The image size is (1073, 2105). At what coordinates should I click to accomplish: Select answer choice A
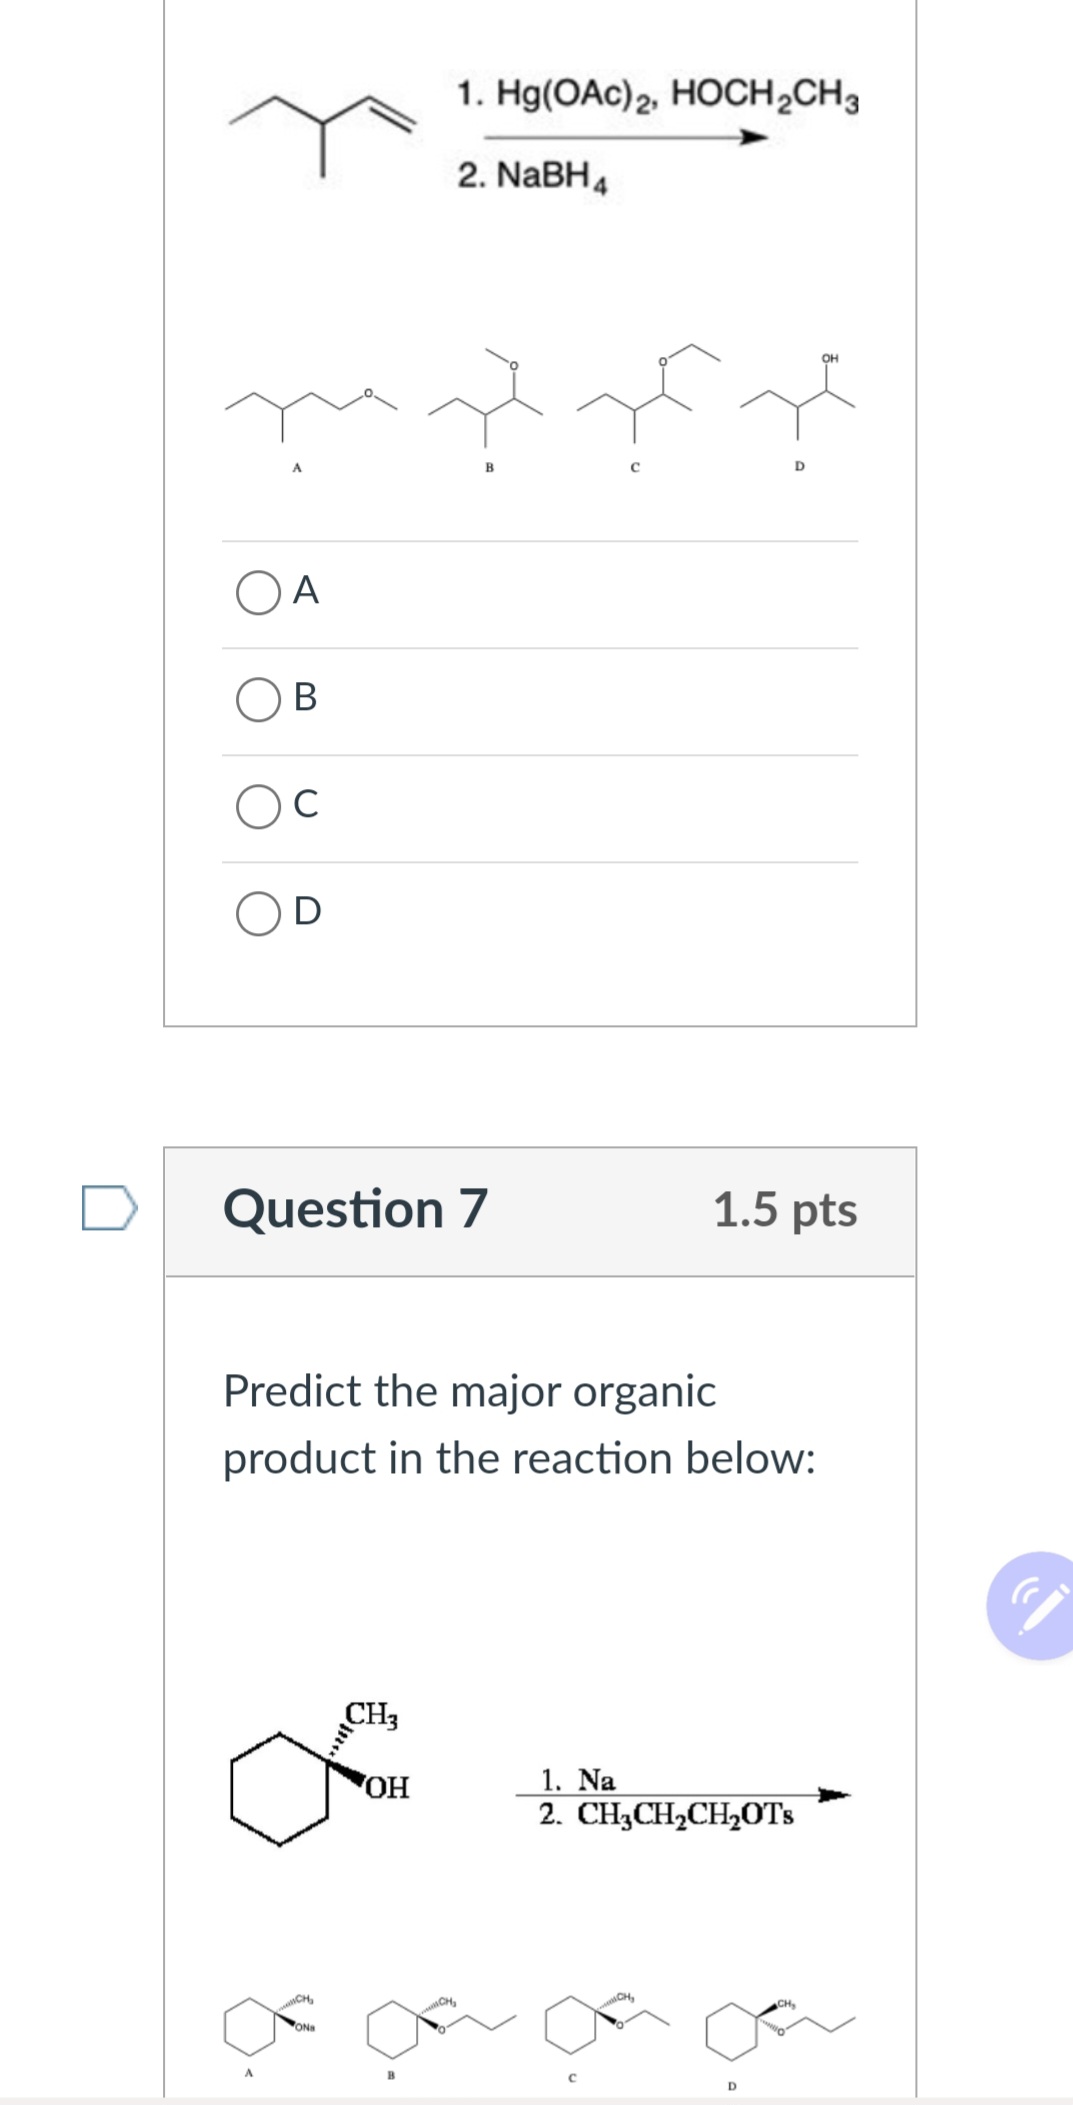click(x=258, y=591)
